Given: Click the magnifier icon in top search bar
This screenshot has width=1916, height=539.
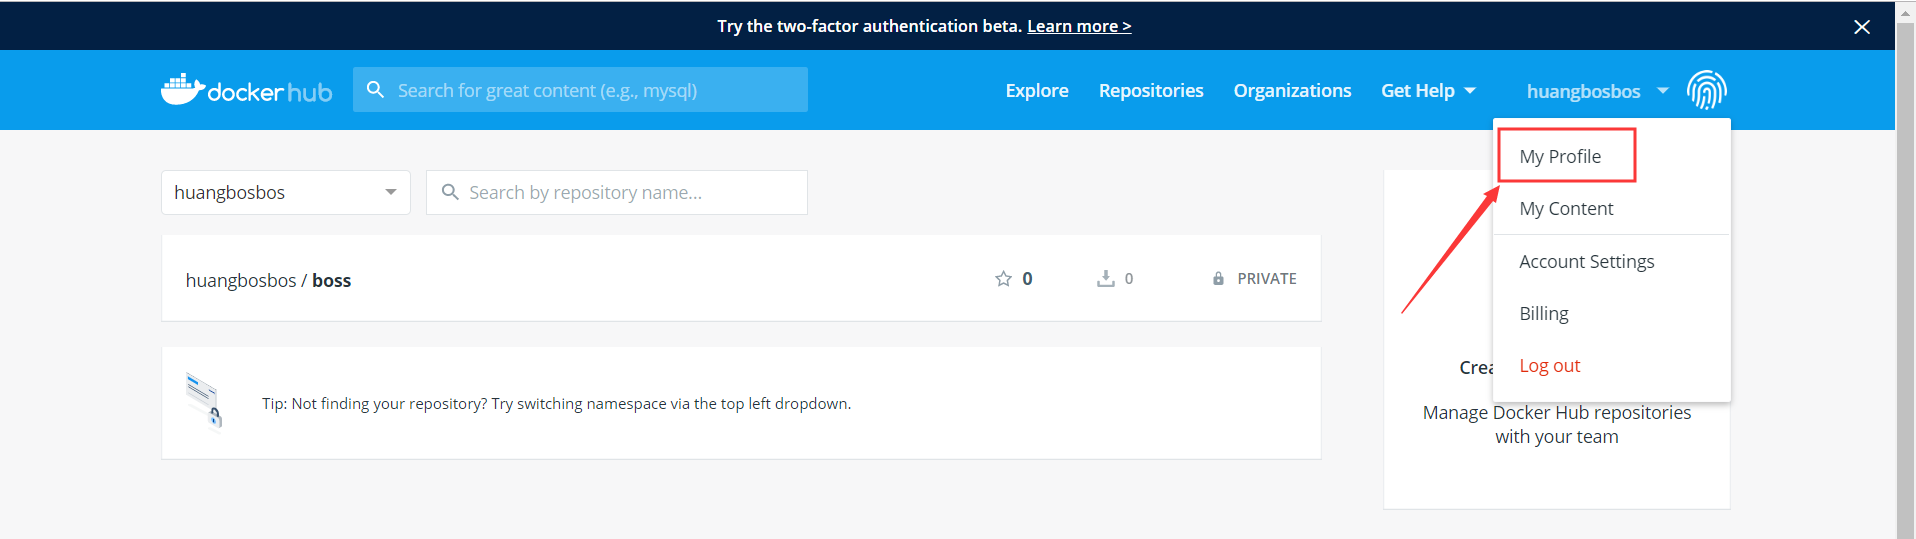Looking at the screenshot, I should tap(375, 90).
